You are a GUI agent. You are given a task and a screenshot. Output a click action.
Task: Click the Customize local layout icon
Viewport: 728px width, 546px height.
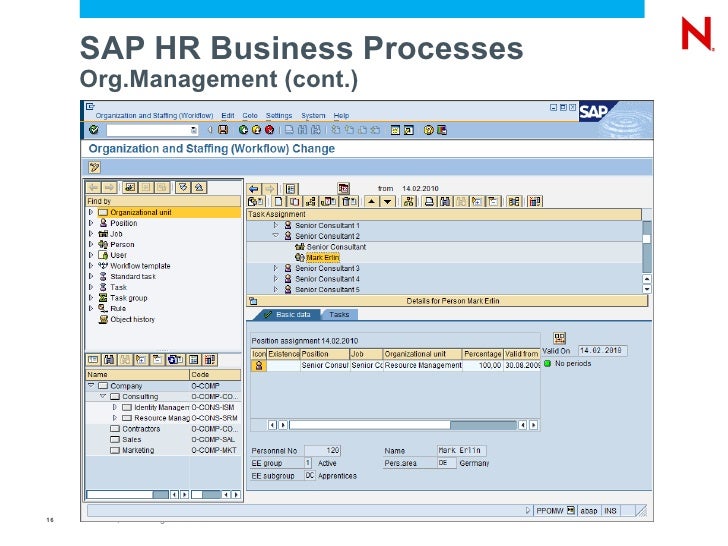coord(442,130)
